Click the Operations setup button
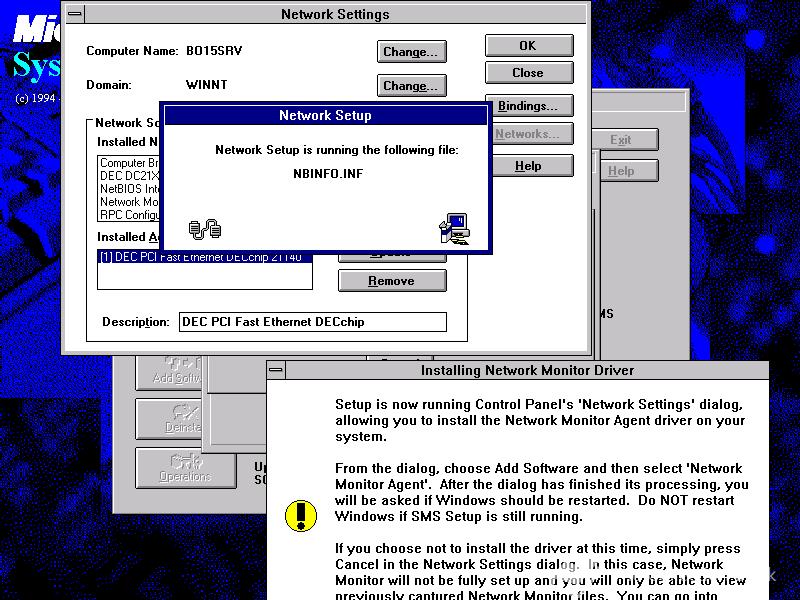The width and height of the screenshot is (800, 600). tap(185, 468)
